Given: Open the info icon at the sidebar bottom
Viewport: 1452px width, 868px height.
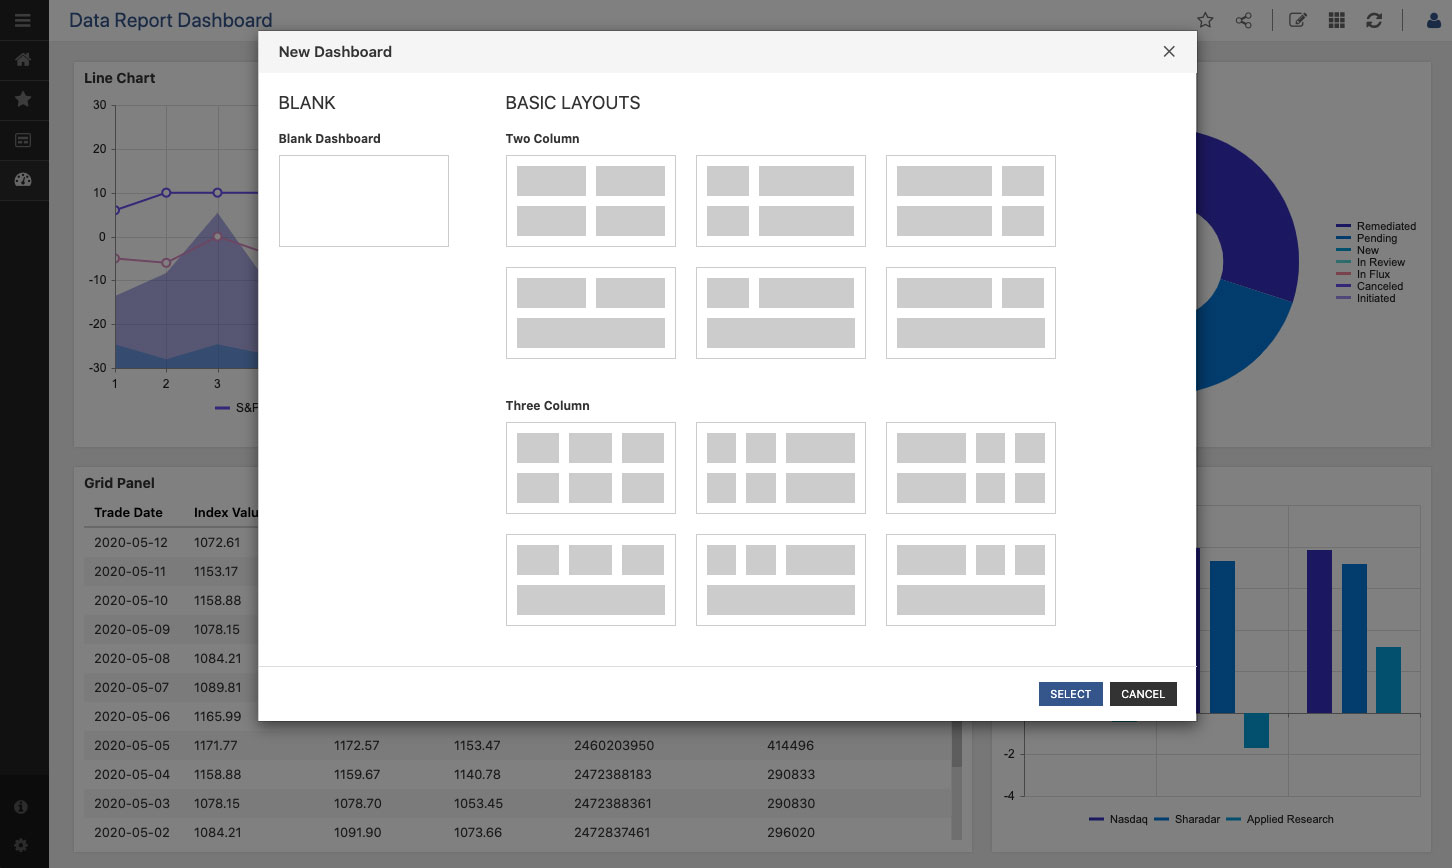Looking at the screenshot, I should (x=21, y=806).
